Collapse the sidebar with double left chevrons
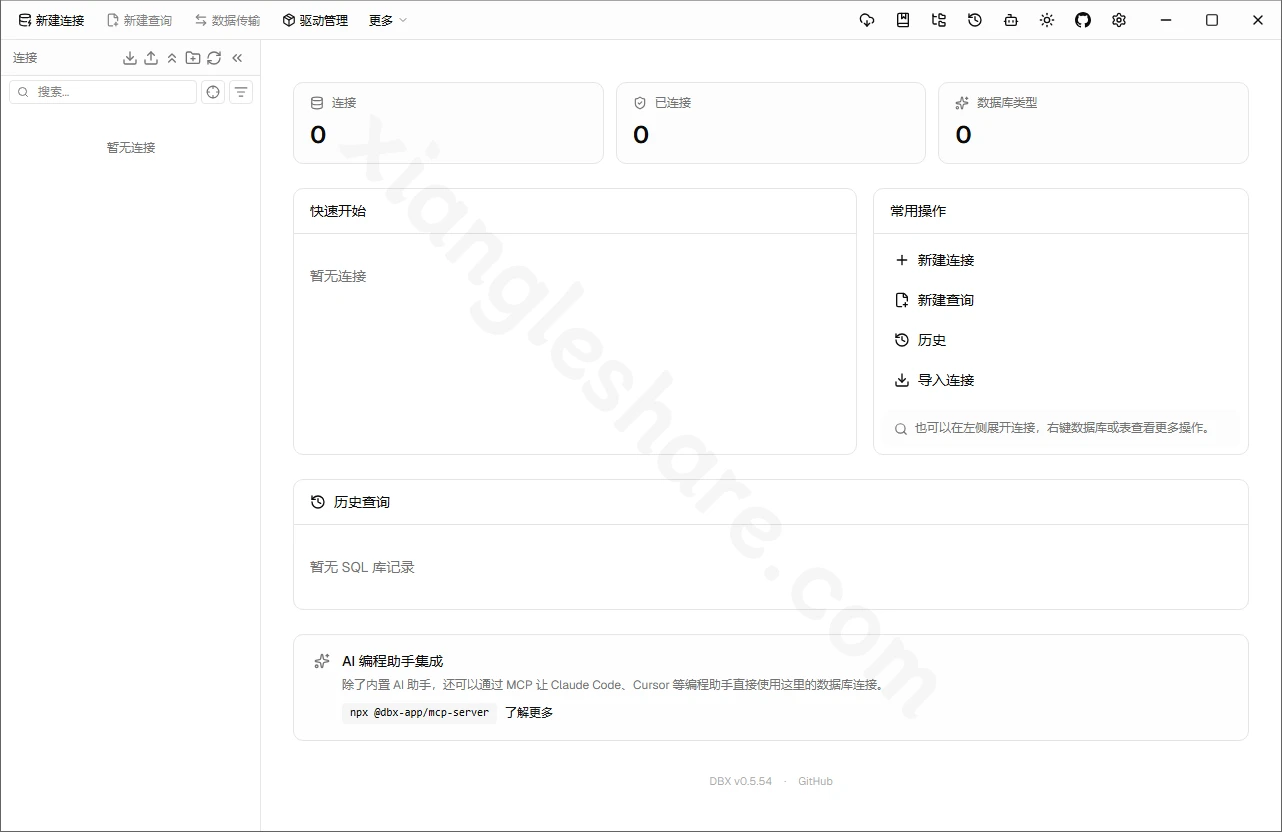1282x832 pixels. pos(237,58)
